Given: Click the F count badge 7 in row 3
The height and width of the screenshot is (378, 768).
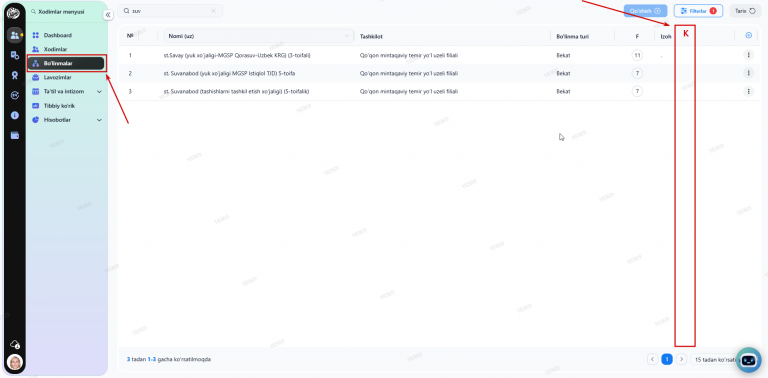Looking at the screenshot, I should point(637,91).
